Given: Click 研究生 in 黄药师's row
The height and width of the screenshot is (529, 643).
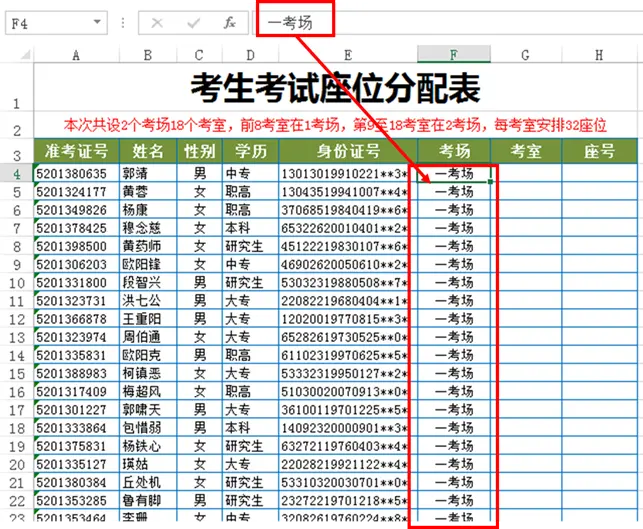Looking at the screenshot, I should (x=250, y=246).
